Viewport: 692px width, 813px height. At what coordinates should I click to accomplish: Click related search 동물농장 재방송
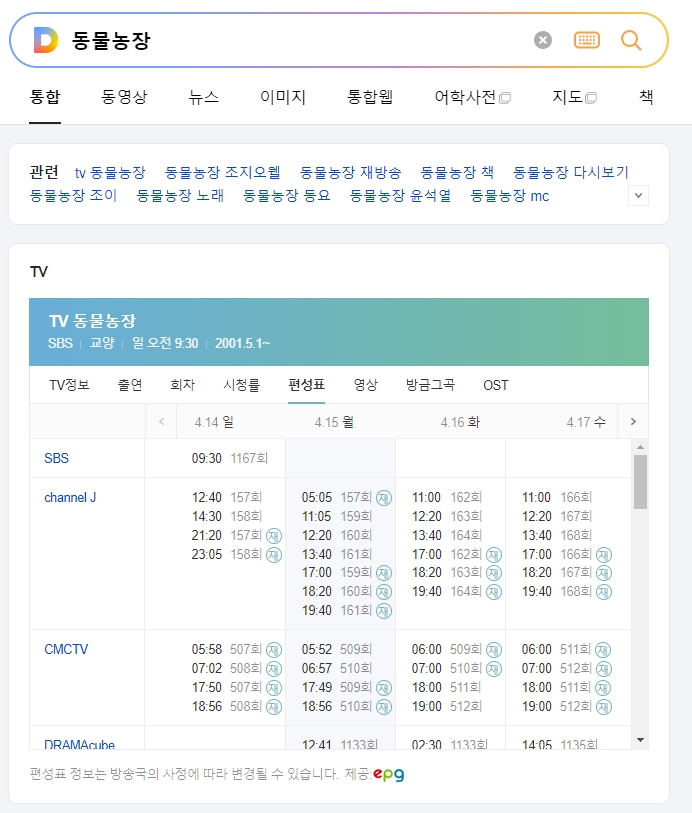pyautogui.click(x=350, y=173)
